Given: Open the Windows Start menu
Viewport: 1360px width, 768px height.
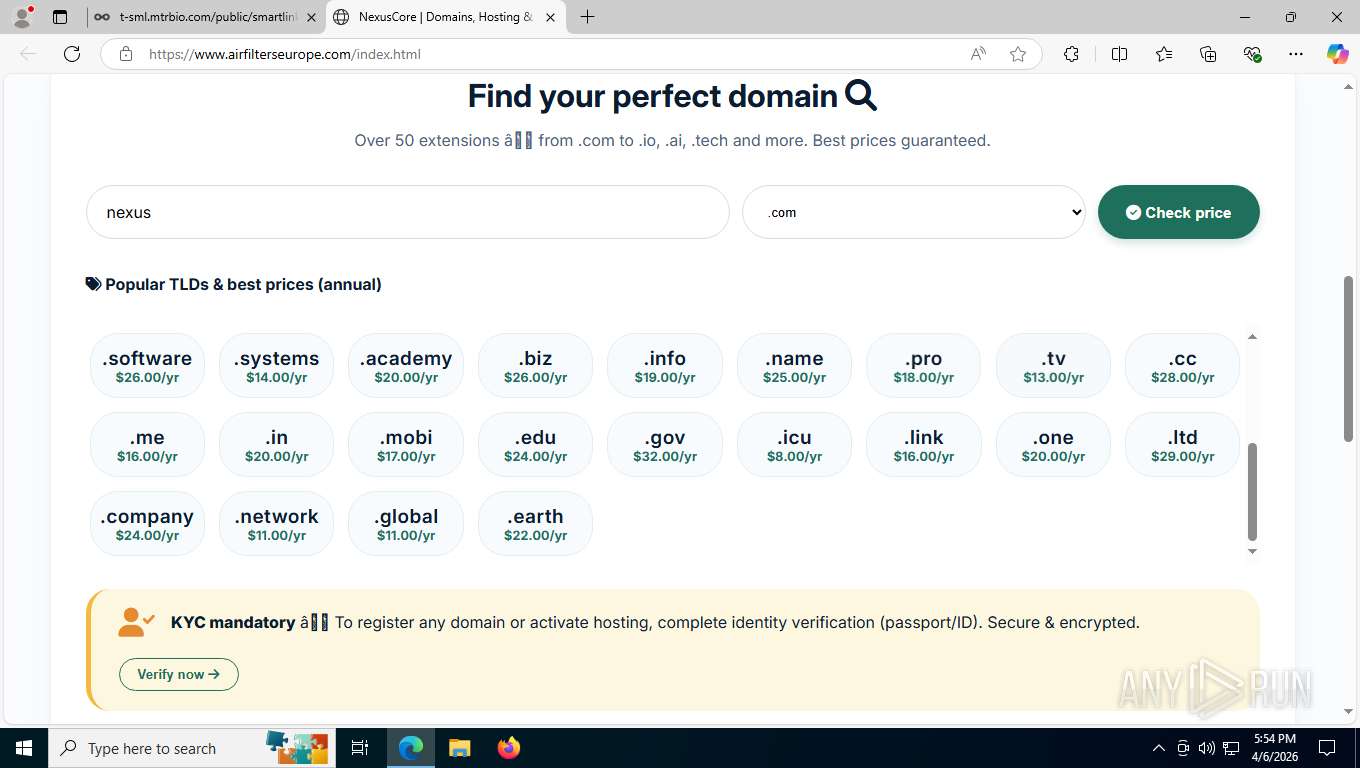Looking at the screenshot, I should pyautogui.click(x=23, y=748).
